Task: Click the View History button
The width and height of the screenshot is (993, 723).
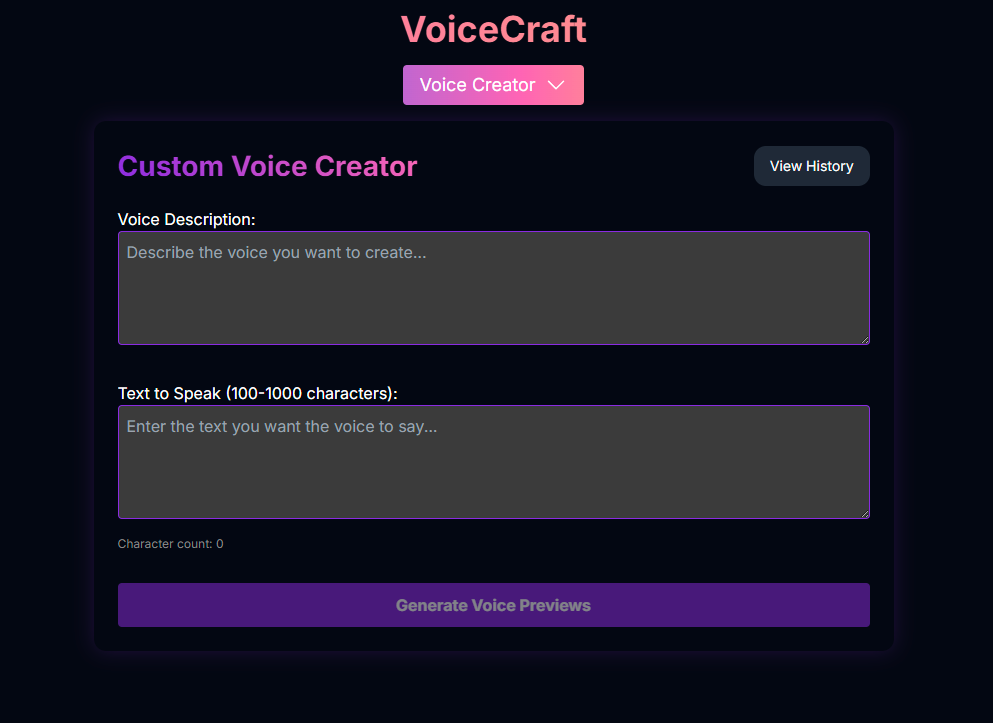Action: point(811,166)
